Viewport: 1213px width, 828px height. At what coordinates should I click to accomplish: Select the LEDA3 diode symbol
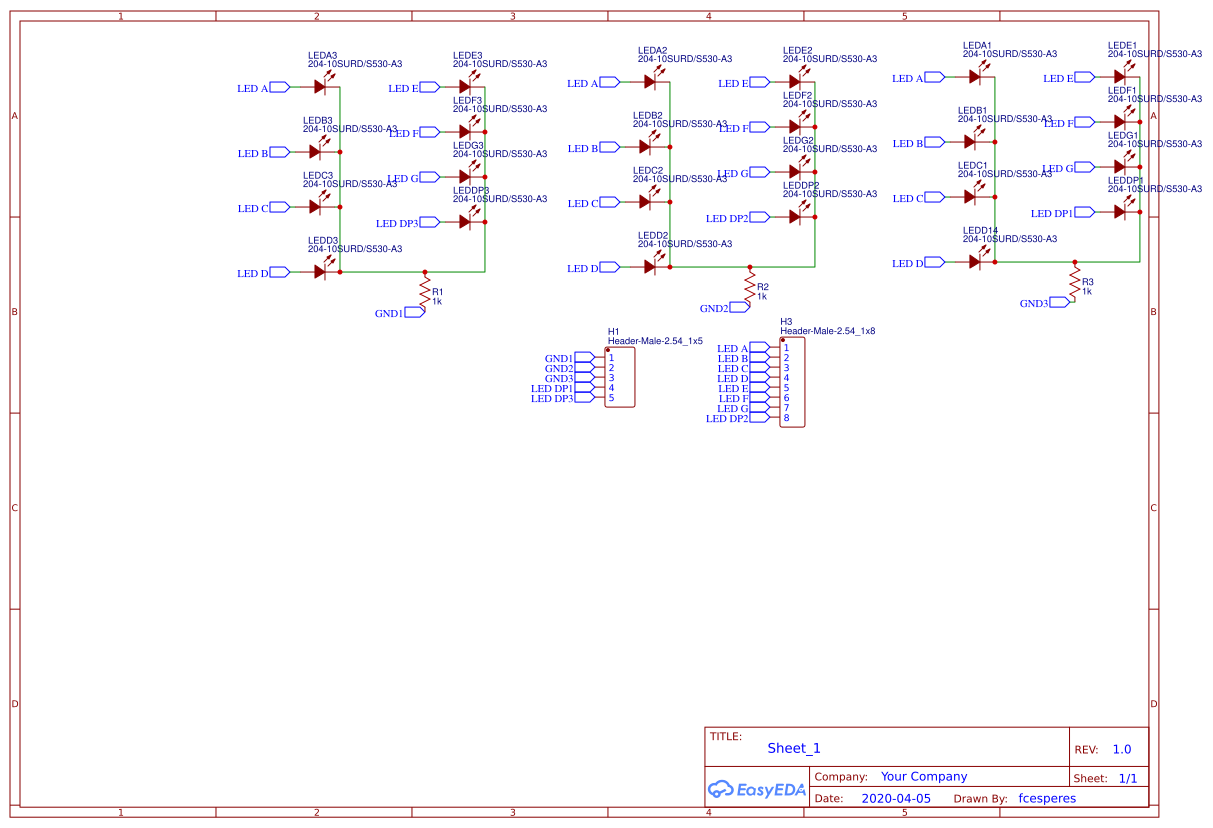tap(320, 87)
